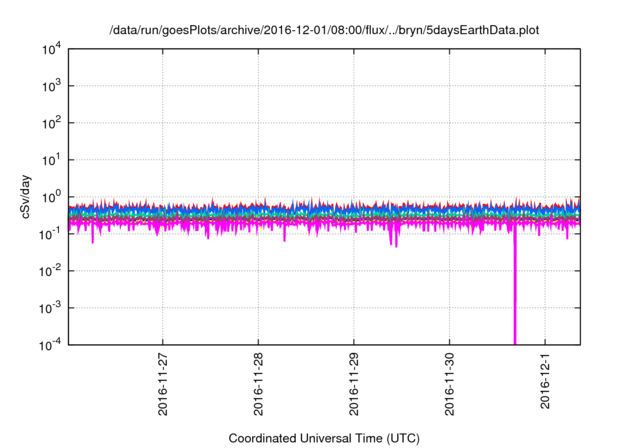Select the 10^-3 y-axis label
Screen dimensions: 640x448
[51, 308]
